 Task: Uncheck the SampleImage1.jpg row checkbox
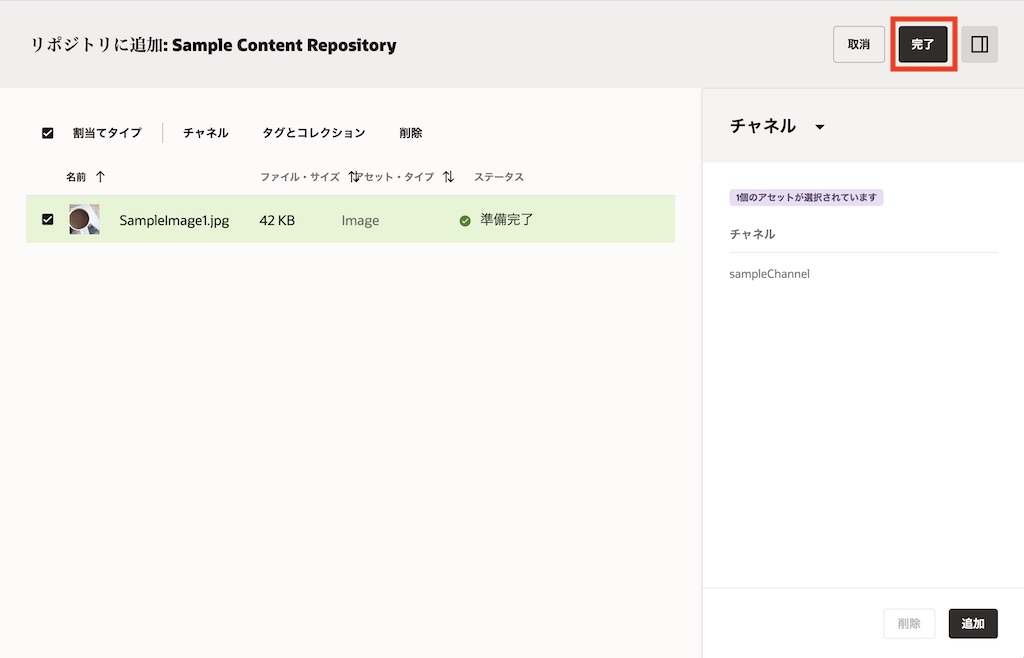48,219
